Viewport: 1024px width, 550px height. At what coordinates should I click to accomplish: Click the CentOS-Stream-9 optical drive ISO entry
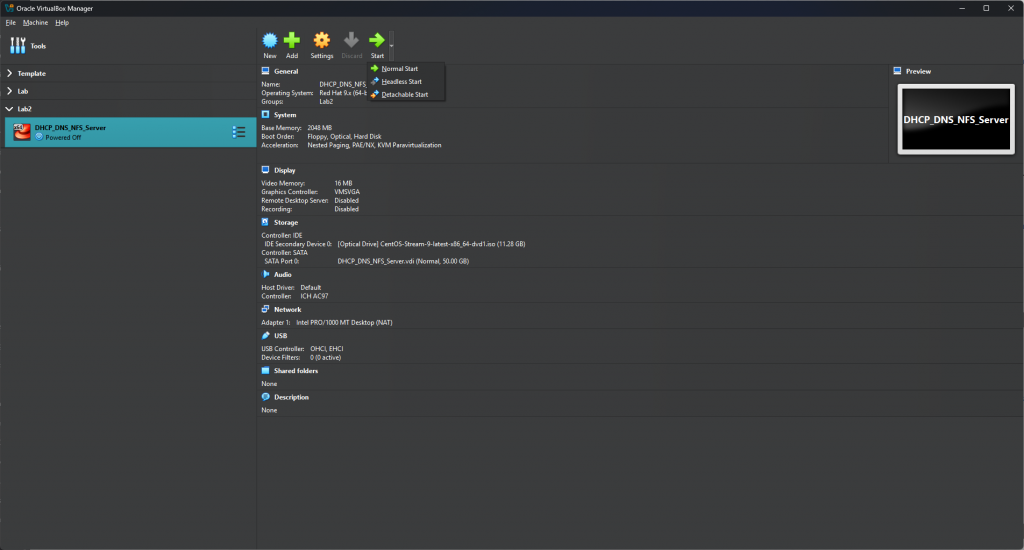(x=431, y=244)
